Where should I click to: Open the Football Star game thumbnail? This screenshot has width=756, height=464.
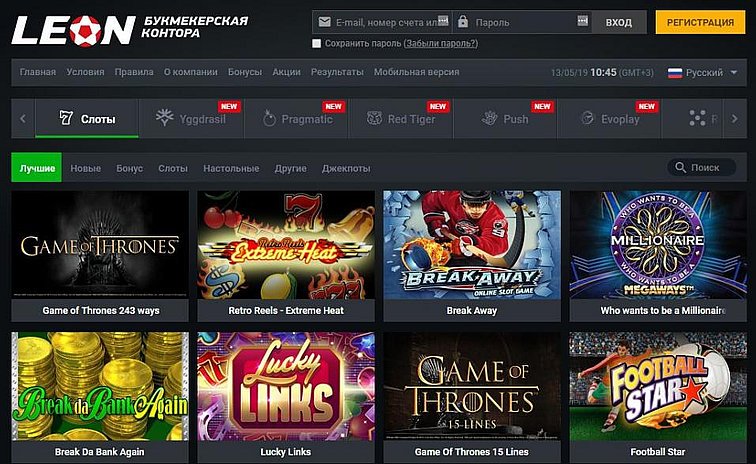tap(658, 386)
